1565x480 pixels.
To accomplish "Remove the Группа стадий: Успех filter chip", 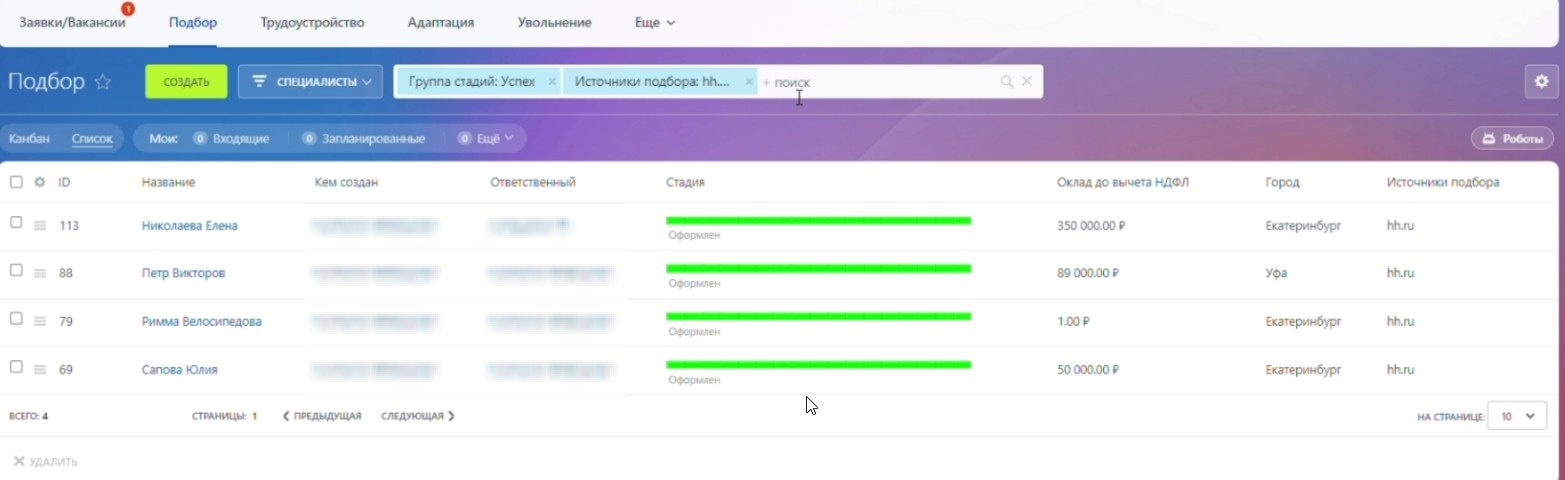I will tap(550, 82).
